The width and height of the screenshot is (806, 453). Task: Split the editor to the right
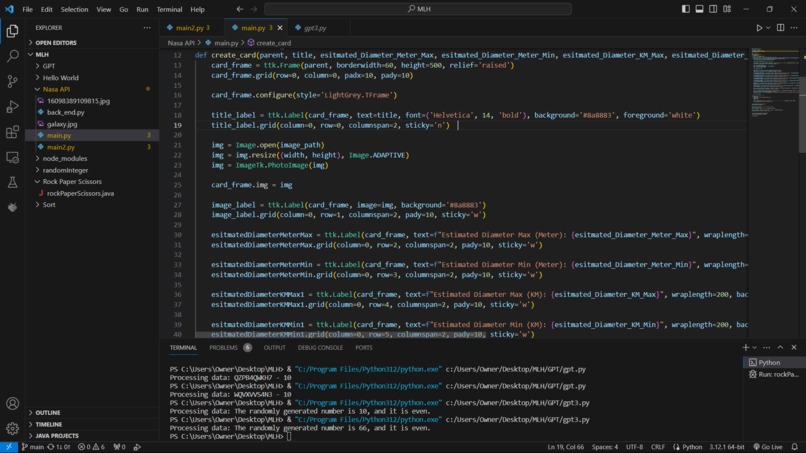click(x=780, y=28)
